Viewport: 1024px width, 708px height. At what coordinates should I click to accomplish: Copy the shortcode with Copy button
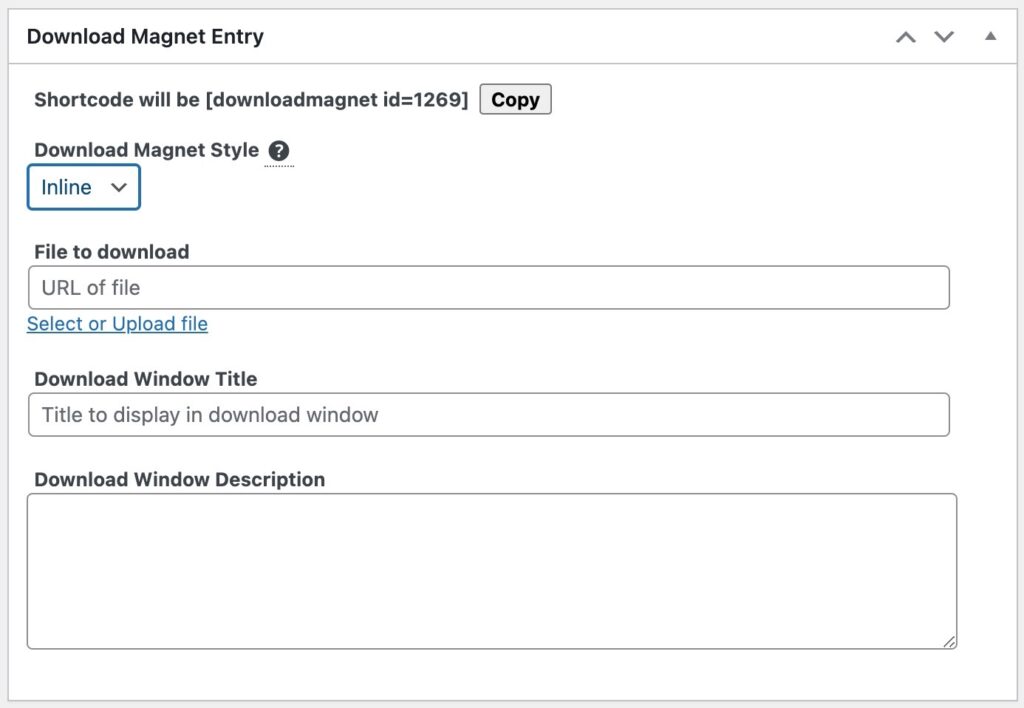515,99
